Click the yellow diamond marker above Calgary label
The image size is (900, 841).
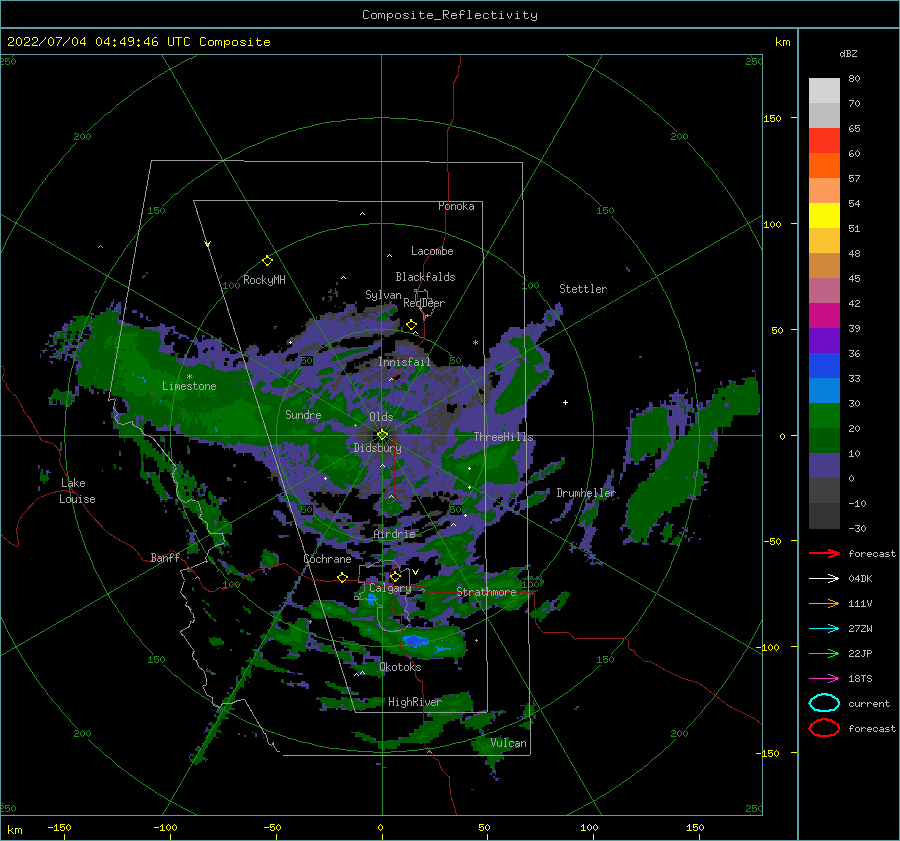click(x=395, y=576)
